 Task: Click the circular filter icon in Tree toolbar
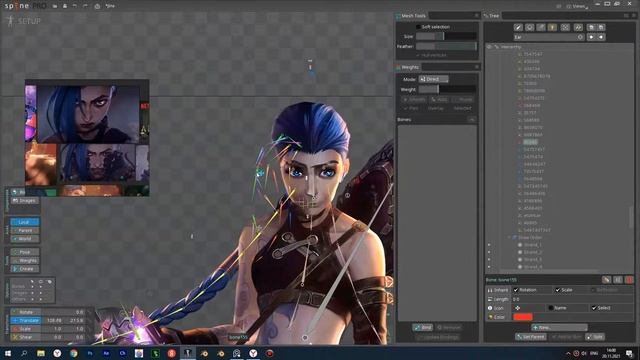[529, 27]
